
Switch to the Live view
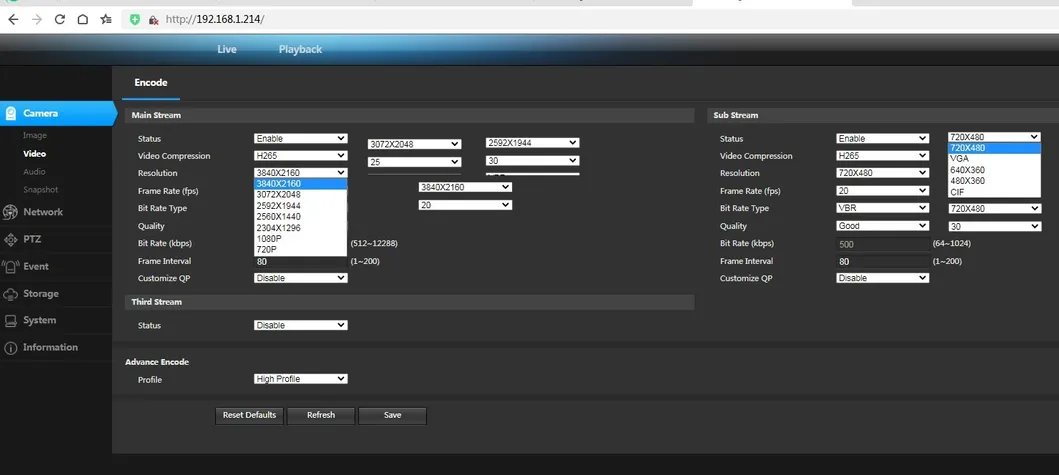point(227,49)
